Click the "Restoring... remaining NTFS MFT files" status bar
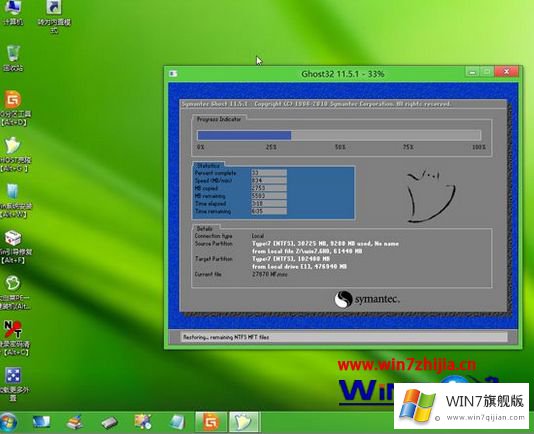This screenshot has width=534, height=434. point(344,337)
